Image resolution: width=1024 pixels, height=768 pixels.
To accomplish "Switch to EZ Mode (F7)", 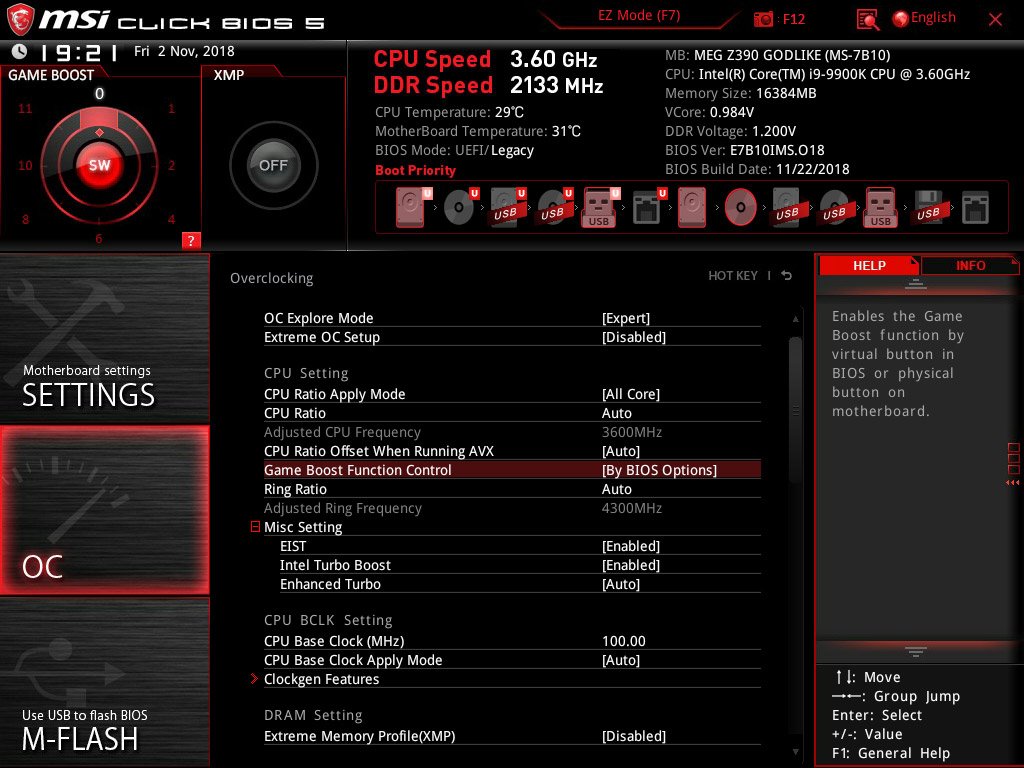I will tap(639, 16).
